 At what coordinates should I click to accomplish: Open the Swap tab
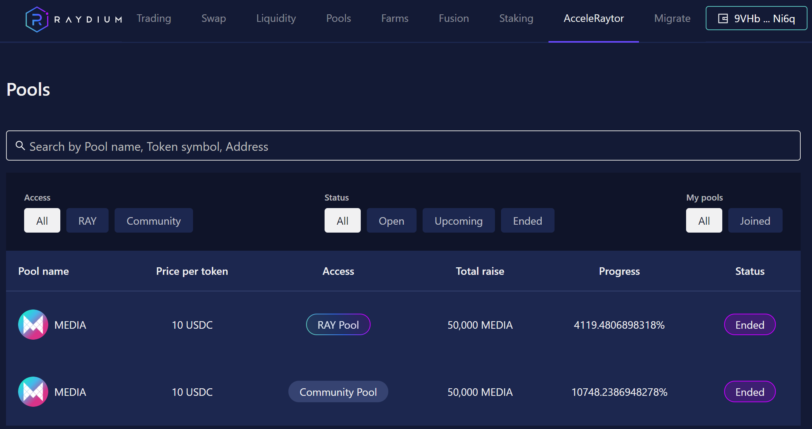[213, 19]
